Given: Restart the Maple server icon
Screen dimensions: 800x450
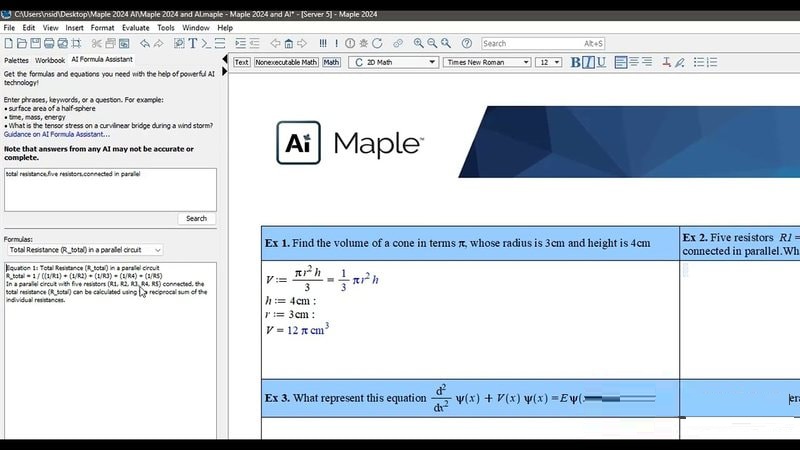Looking at the screenshot, I should point(378,43).
